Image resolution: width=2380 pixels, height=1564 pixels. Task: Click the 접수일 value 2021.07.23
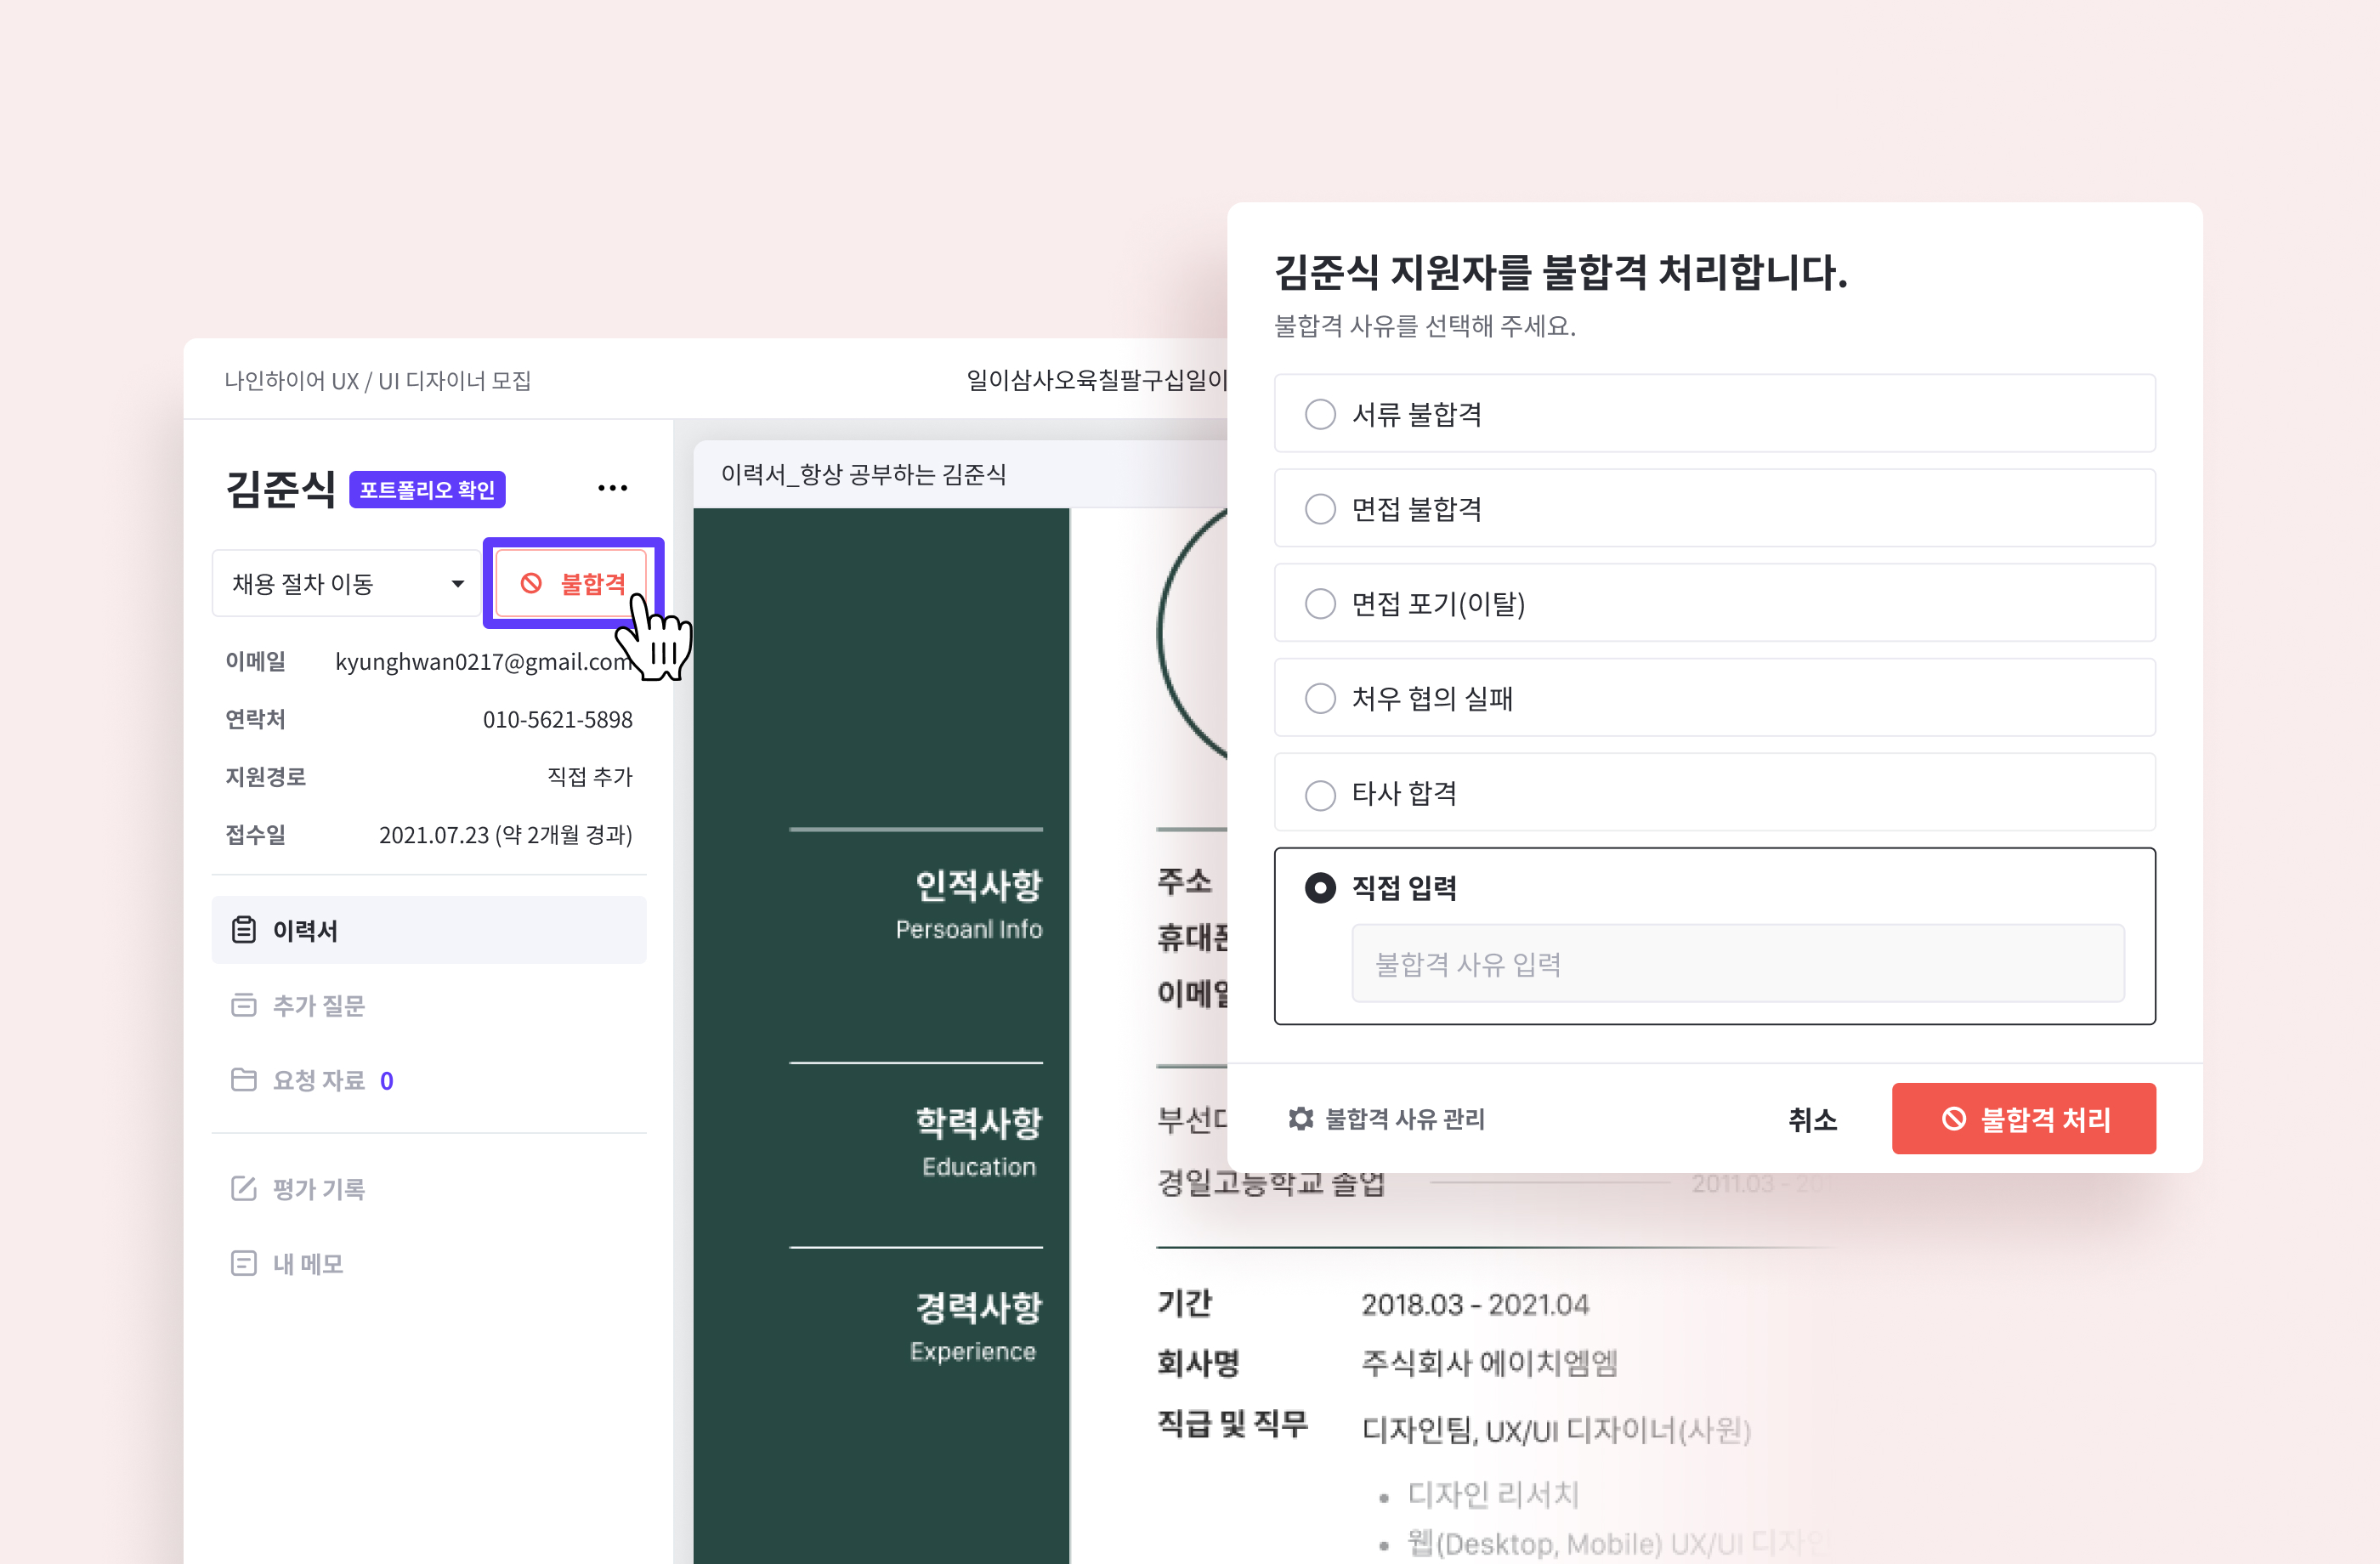(505, 834)
